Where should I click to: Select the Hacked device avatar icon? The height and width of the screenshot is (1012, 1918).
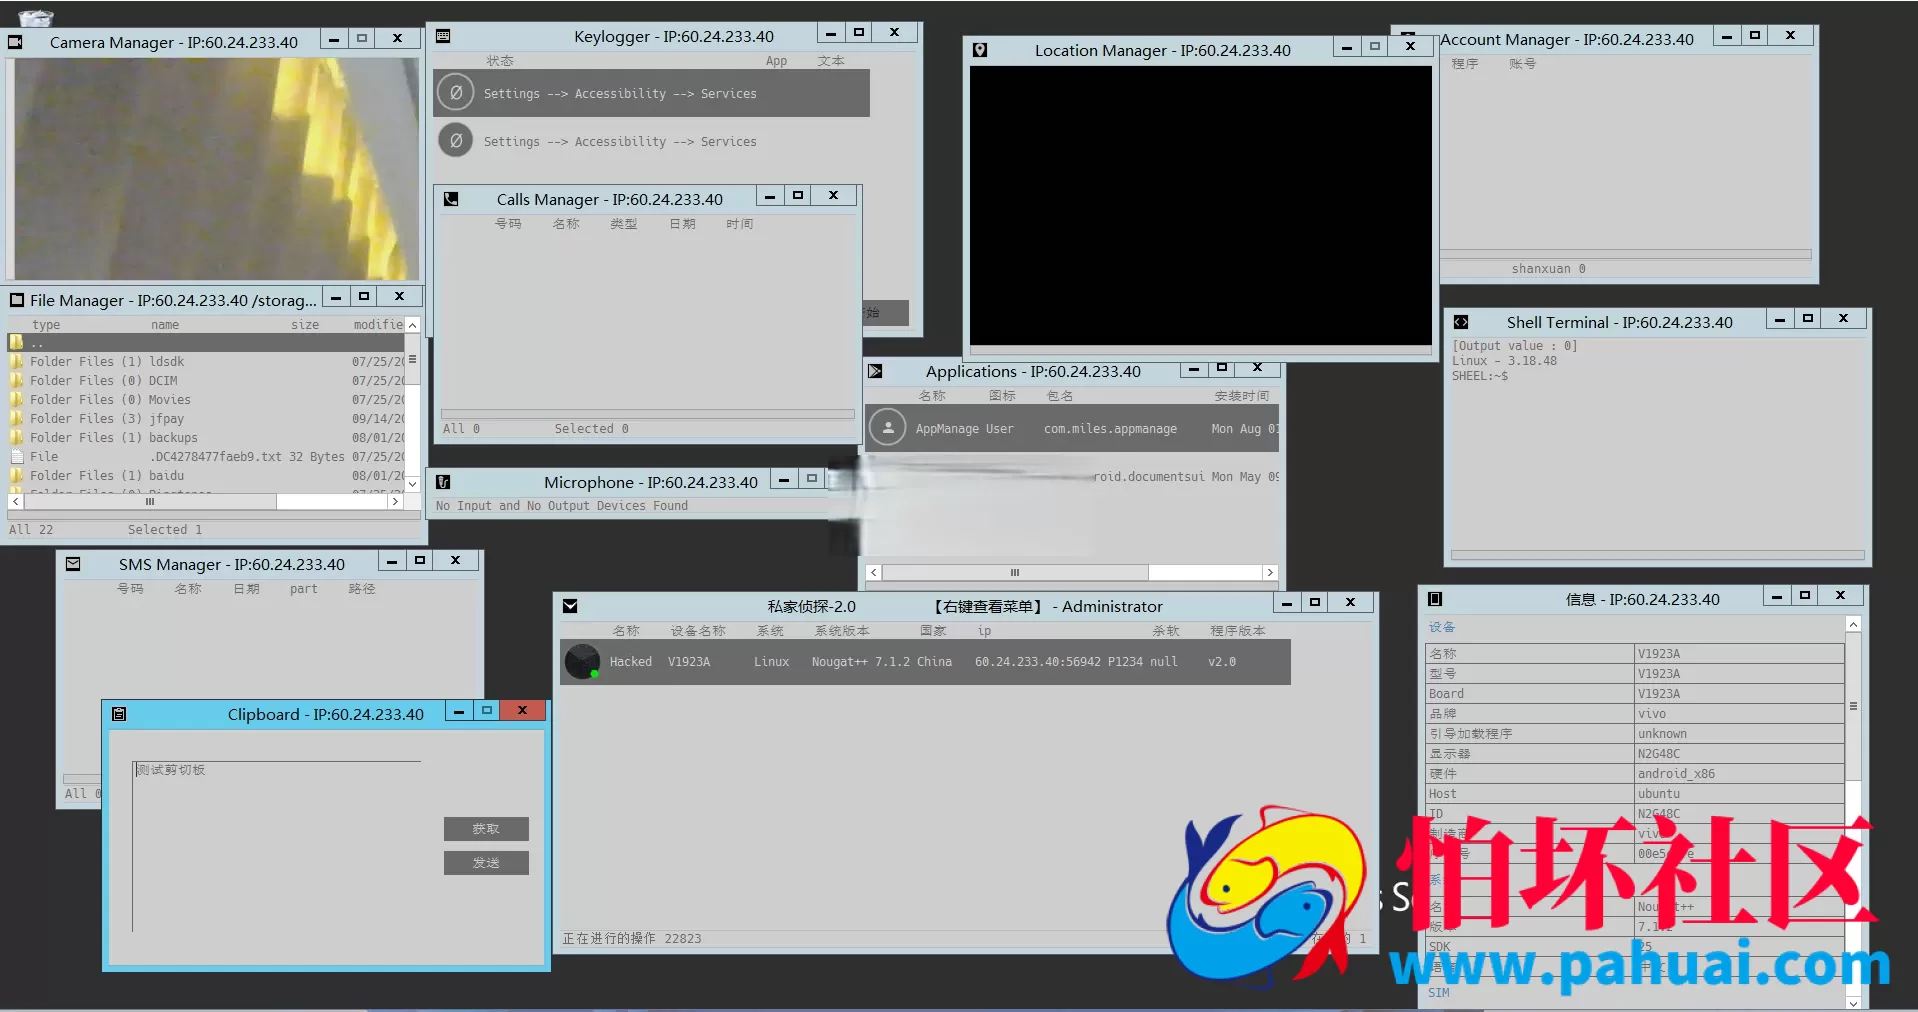[582, 661]
